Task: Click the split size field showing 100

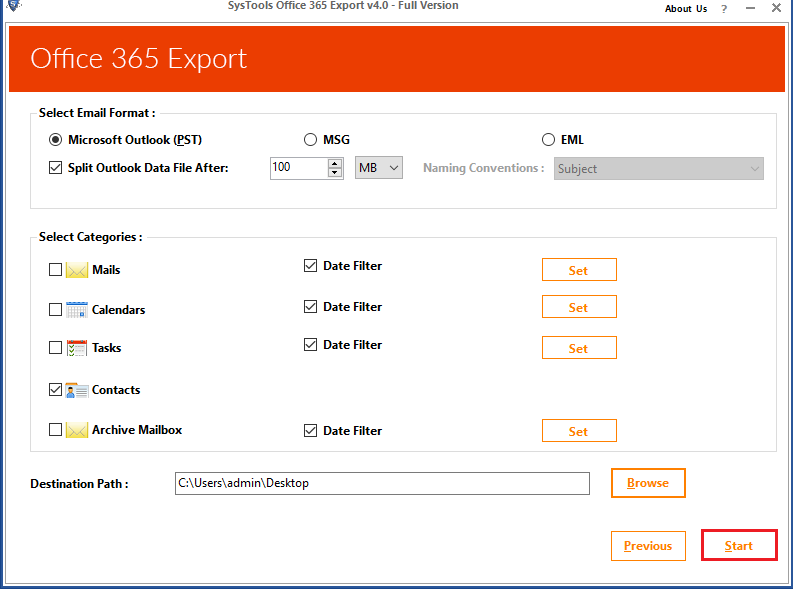Action: pyautogui.click(x=299, y=168)
